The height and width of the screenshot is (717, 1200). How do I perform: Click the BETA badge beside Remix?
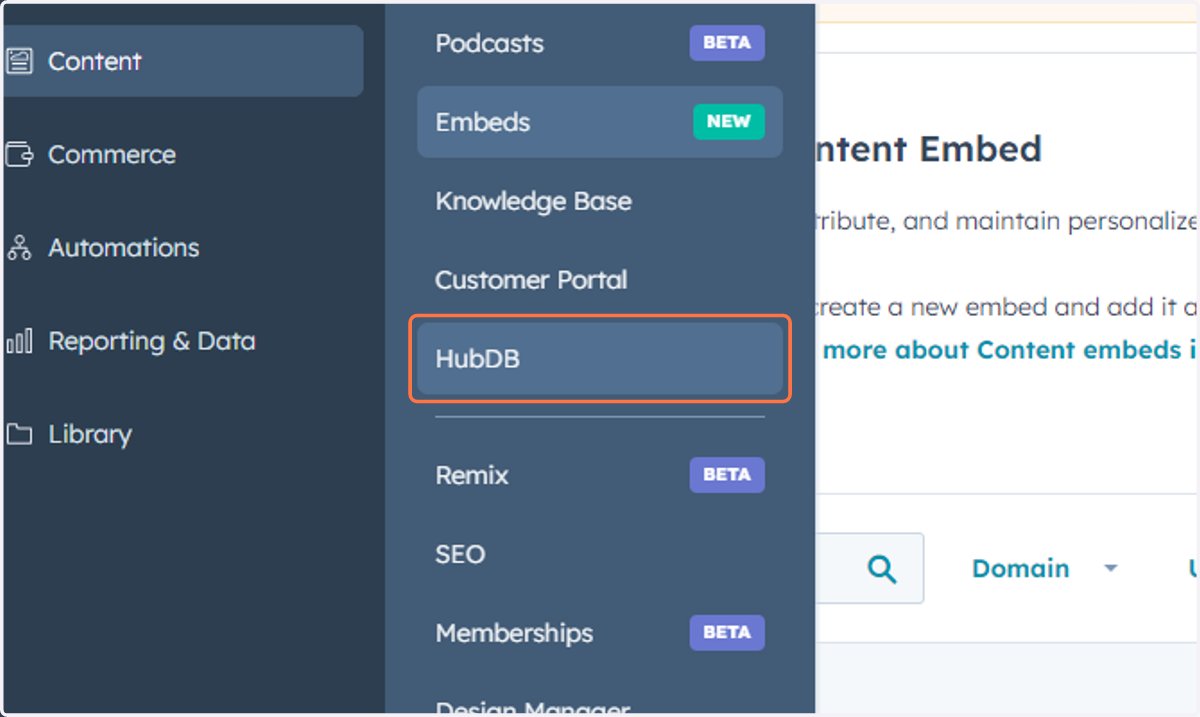pyautogui.click(x=727, y=475)
